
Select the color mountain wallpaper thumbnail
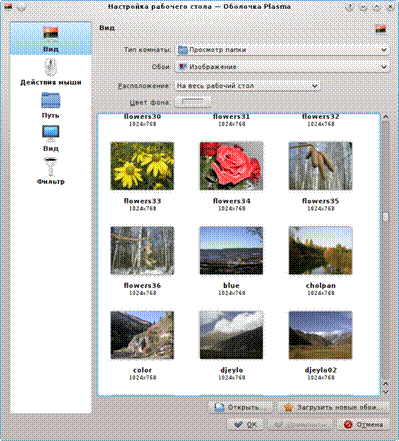point(142,335)
